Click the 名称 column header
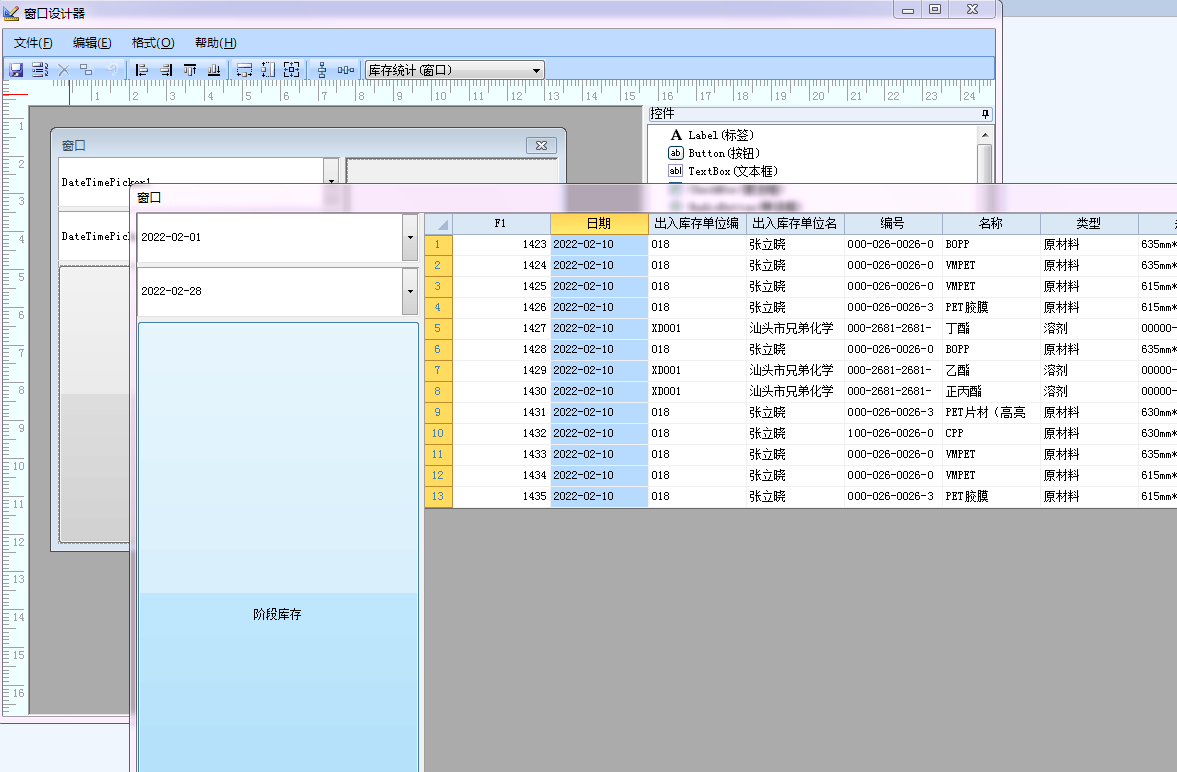Viewport: 1177px width, 772px height. coord(992,224)
